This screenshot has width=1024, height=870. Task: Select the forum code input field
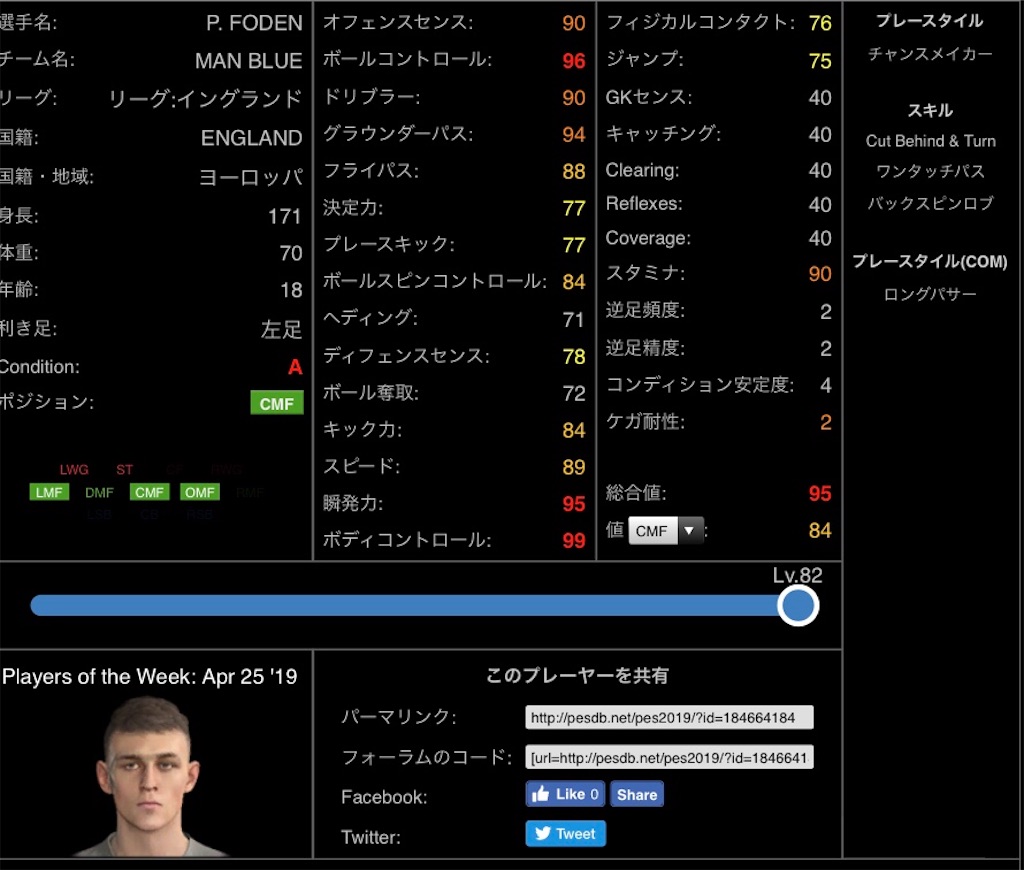(669, 757)
